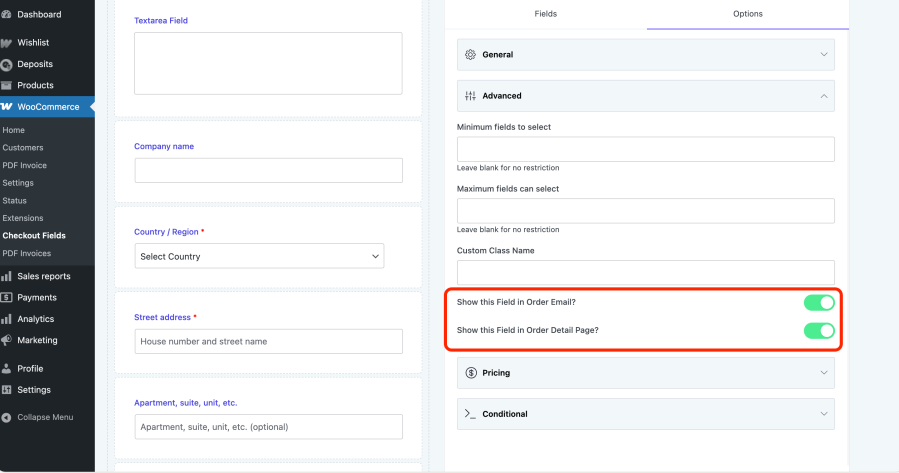
Task: Disable Show this Field in Order Email
Action: coord(818,302)
